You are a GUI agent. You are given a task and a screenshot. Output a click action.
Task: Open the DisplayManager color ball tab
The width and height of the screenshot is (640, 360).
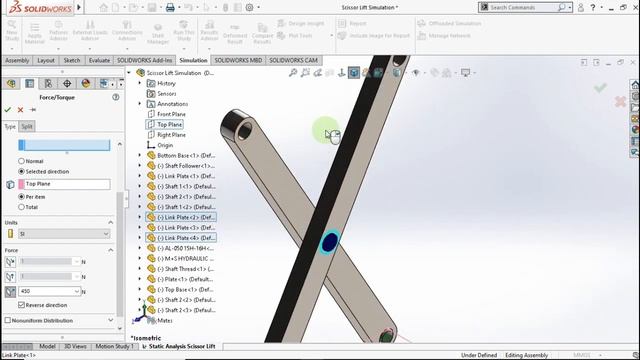point(86,83)
